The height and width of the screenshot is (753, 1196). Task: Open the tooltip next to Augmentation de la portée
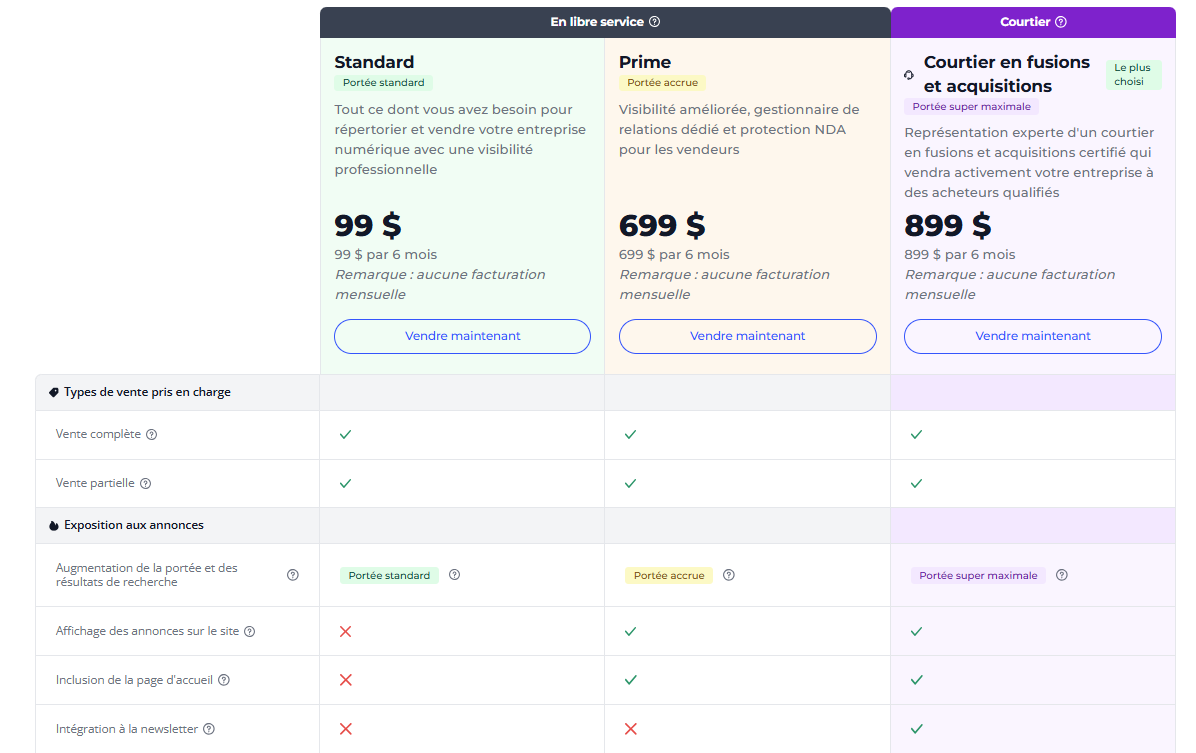tap(293, 574)
